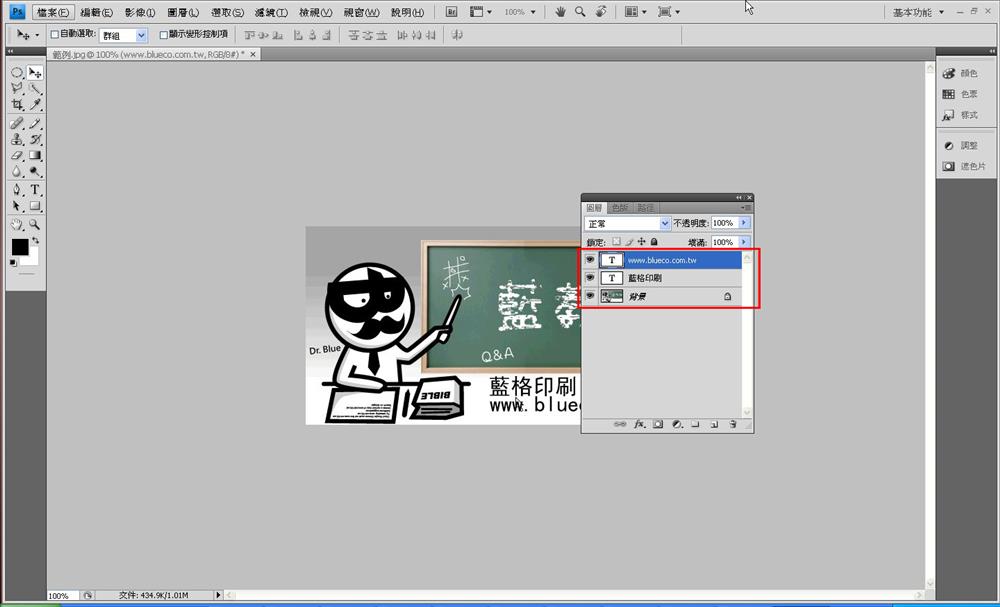Select the Gradient tool

pos(35,156)
